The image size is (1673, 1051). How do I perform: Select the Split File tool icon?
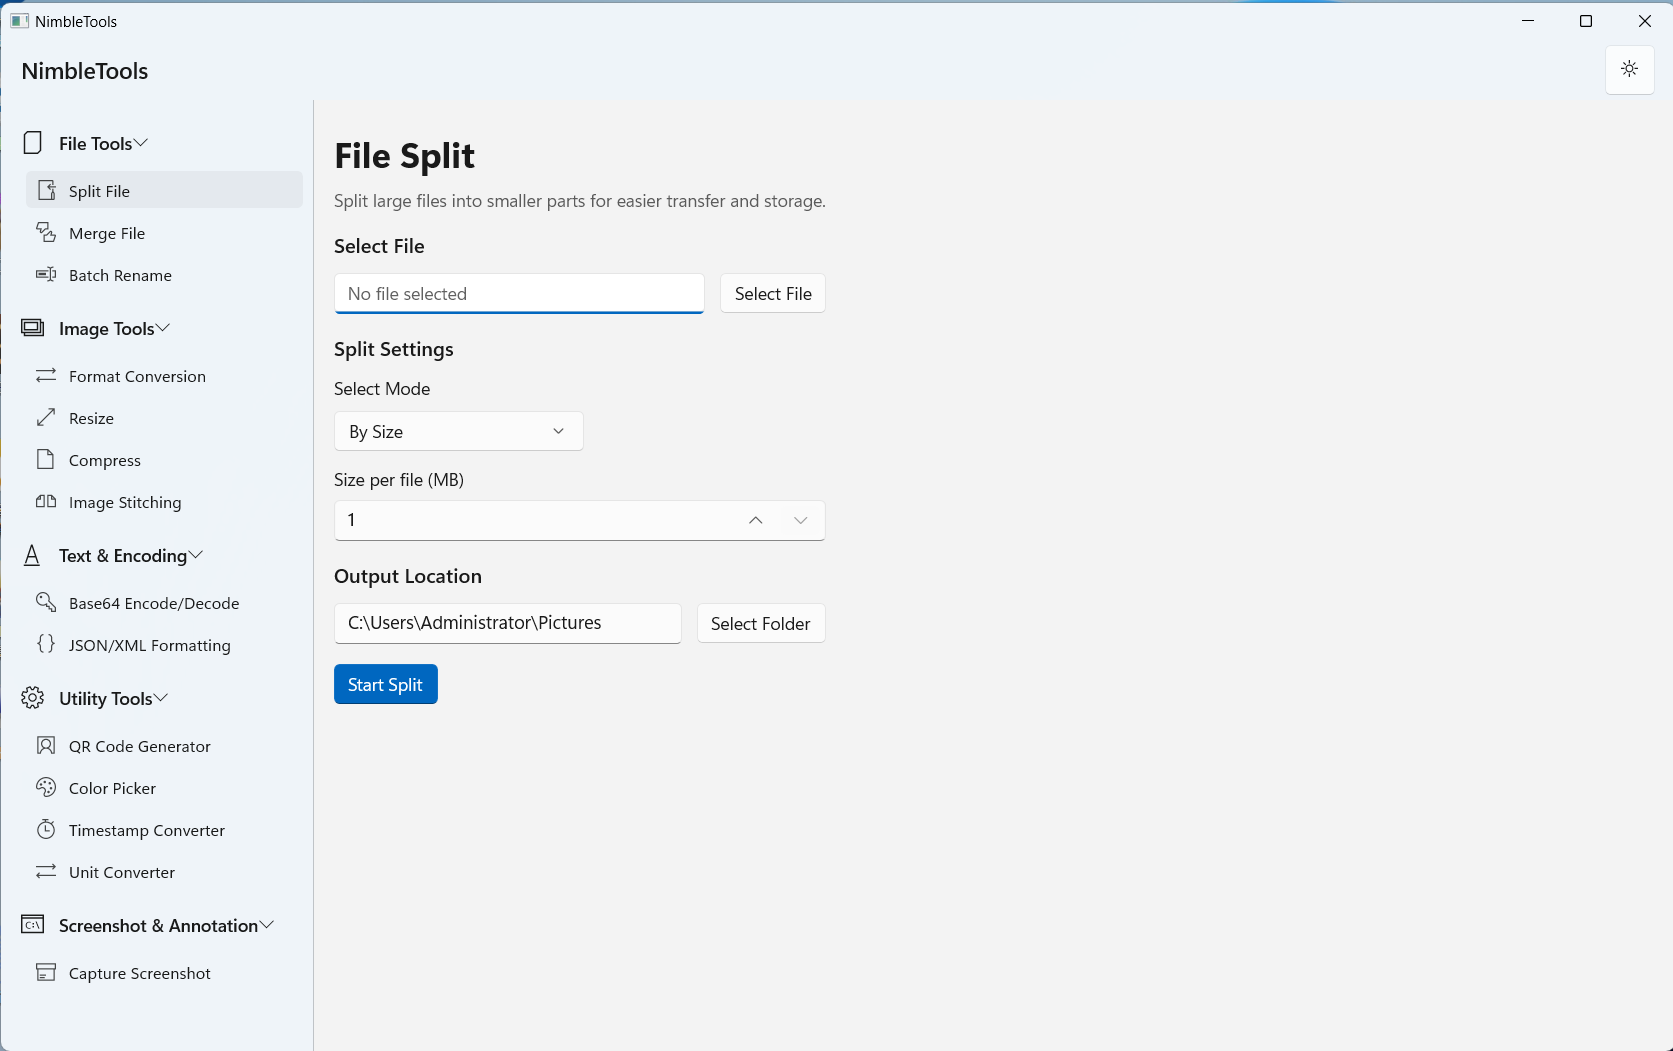tap(46, 190)
